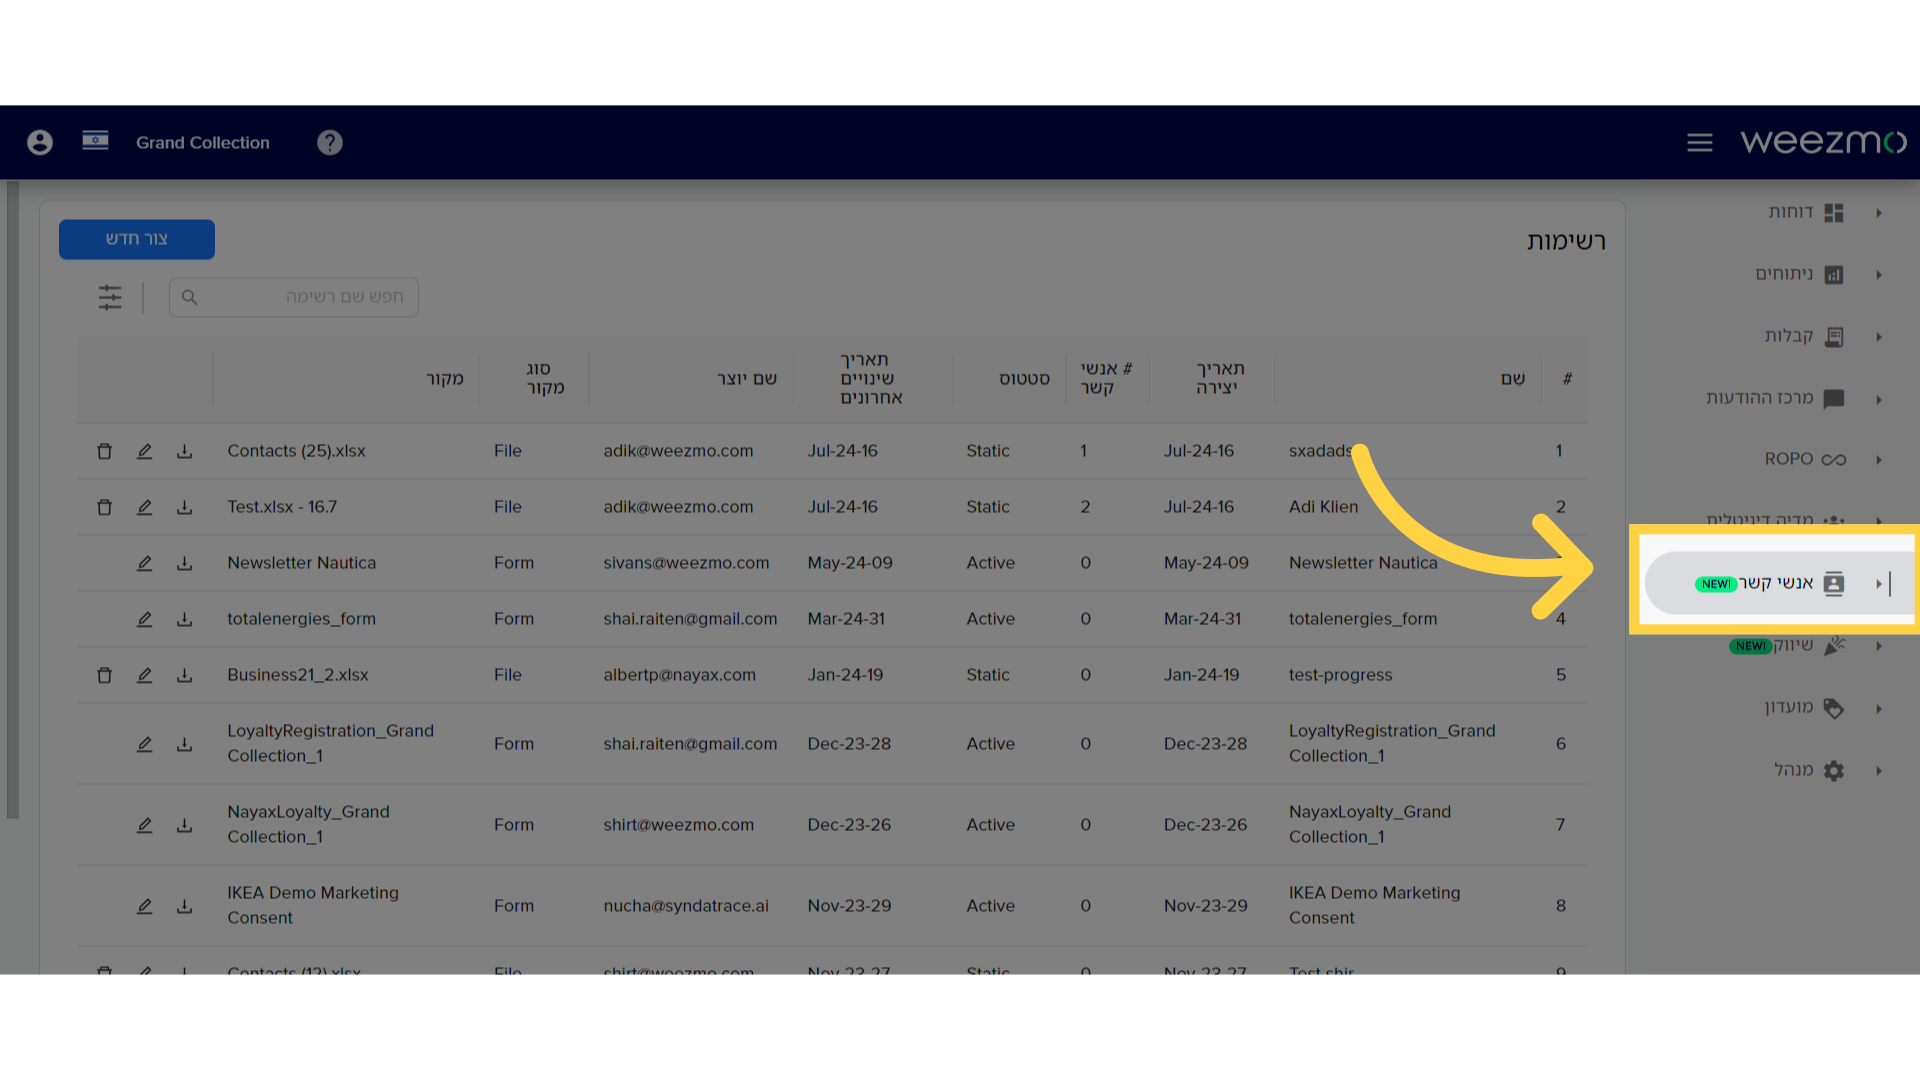Click the sivans@weezmo.com creator cell
The height and width of the screenshot is (1080, 1920).
click(x=686, y=563)
